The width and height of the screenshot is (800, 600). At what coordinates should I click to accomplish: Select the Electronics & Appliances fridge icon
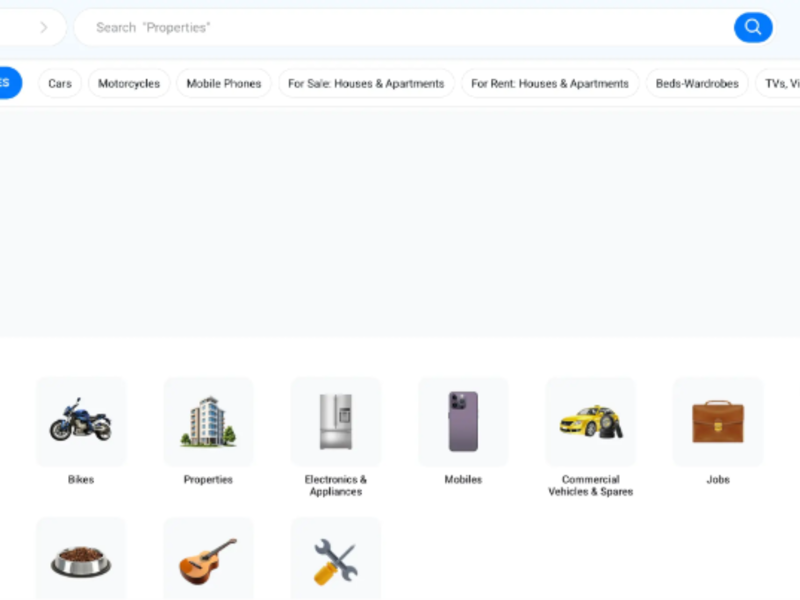coord(335,421)
